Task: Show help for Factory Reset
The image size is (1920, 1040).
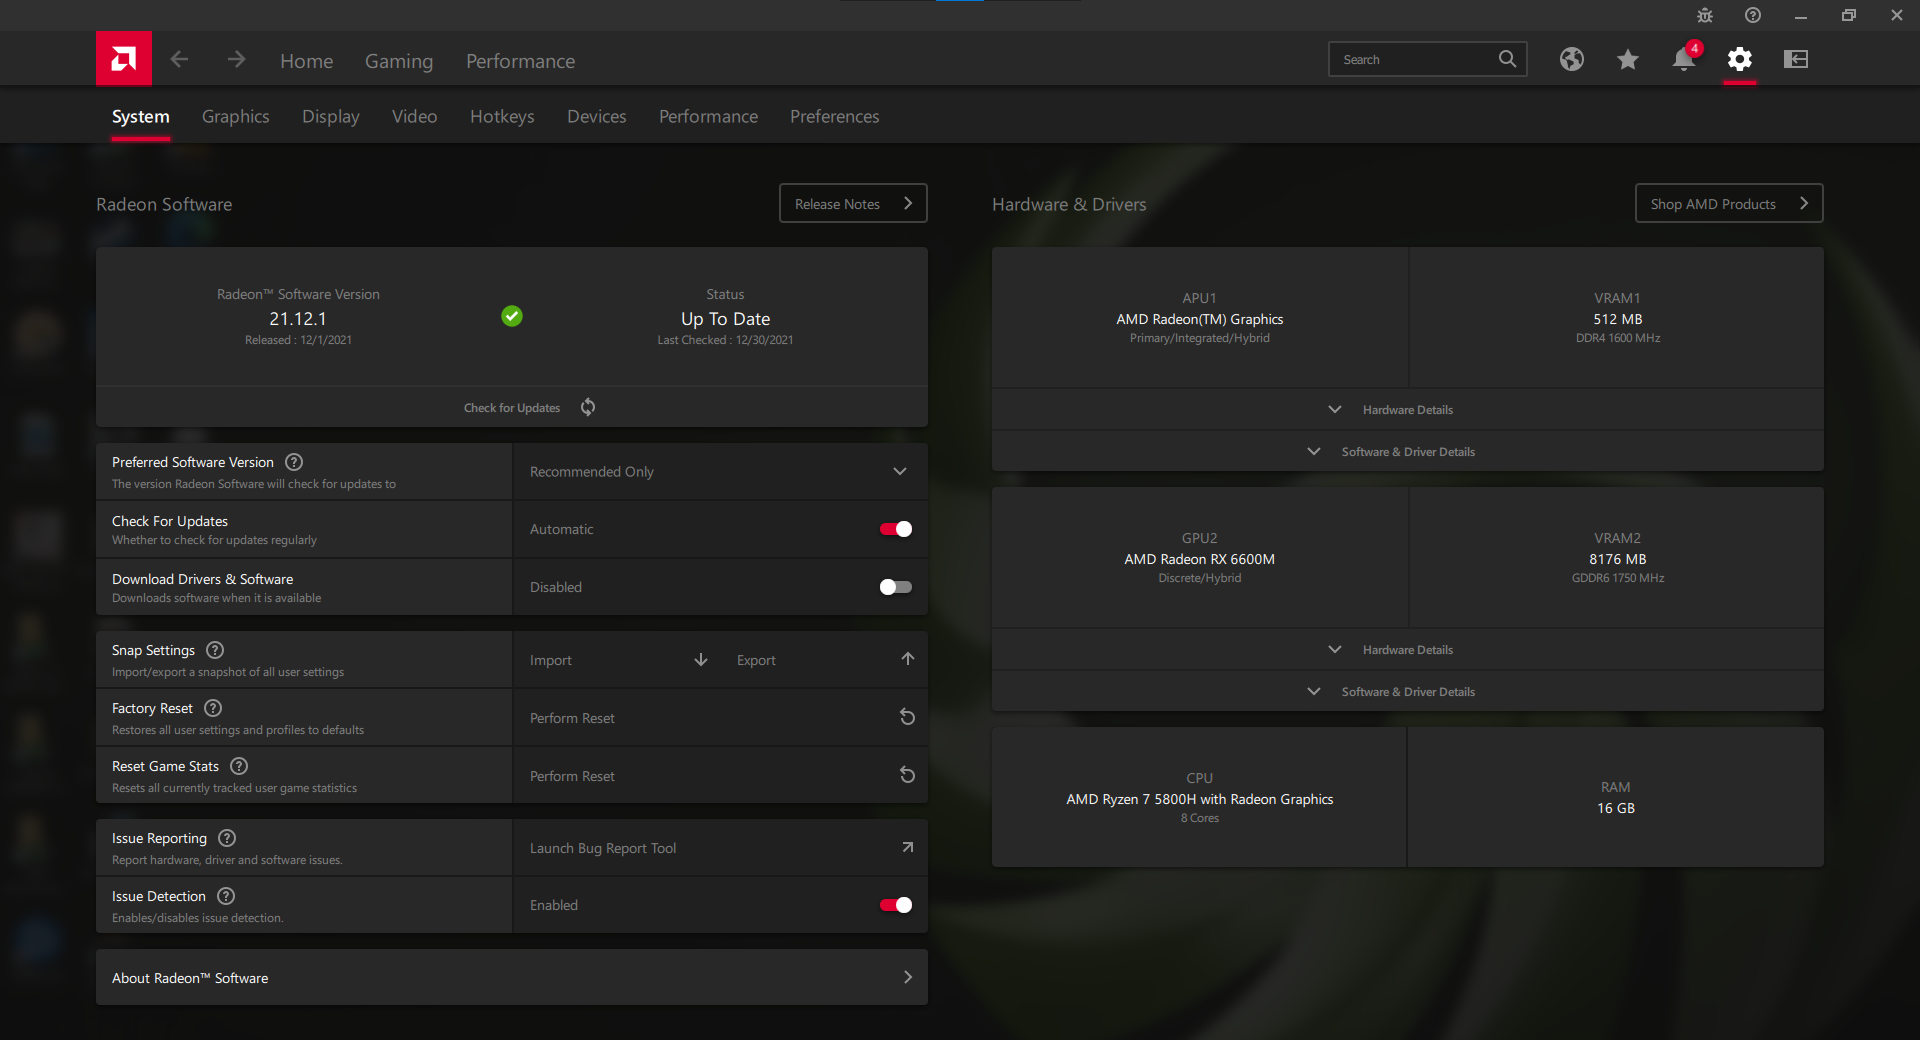Action: [213, 708]
